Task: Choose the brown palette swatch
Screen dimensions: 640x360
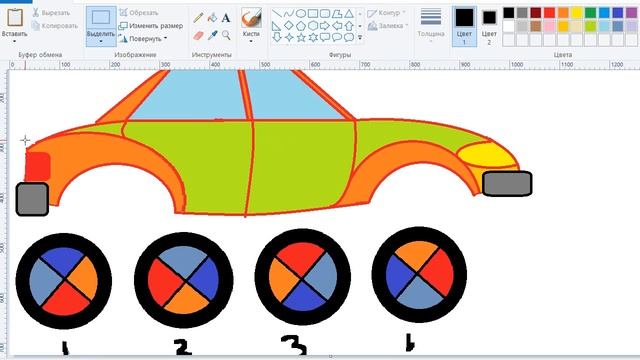Action: (x=536, y=27)
